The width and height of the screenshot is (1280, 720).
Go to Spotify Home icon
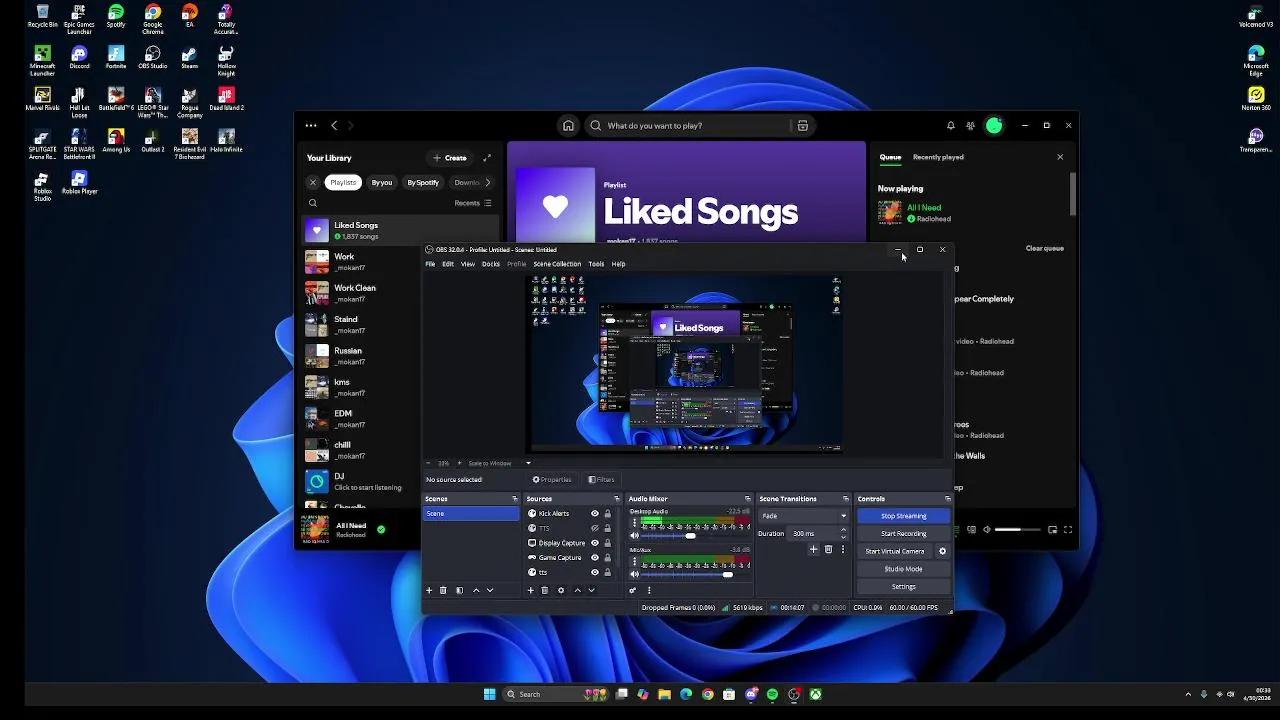click(x=568, y=126)
